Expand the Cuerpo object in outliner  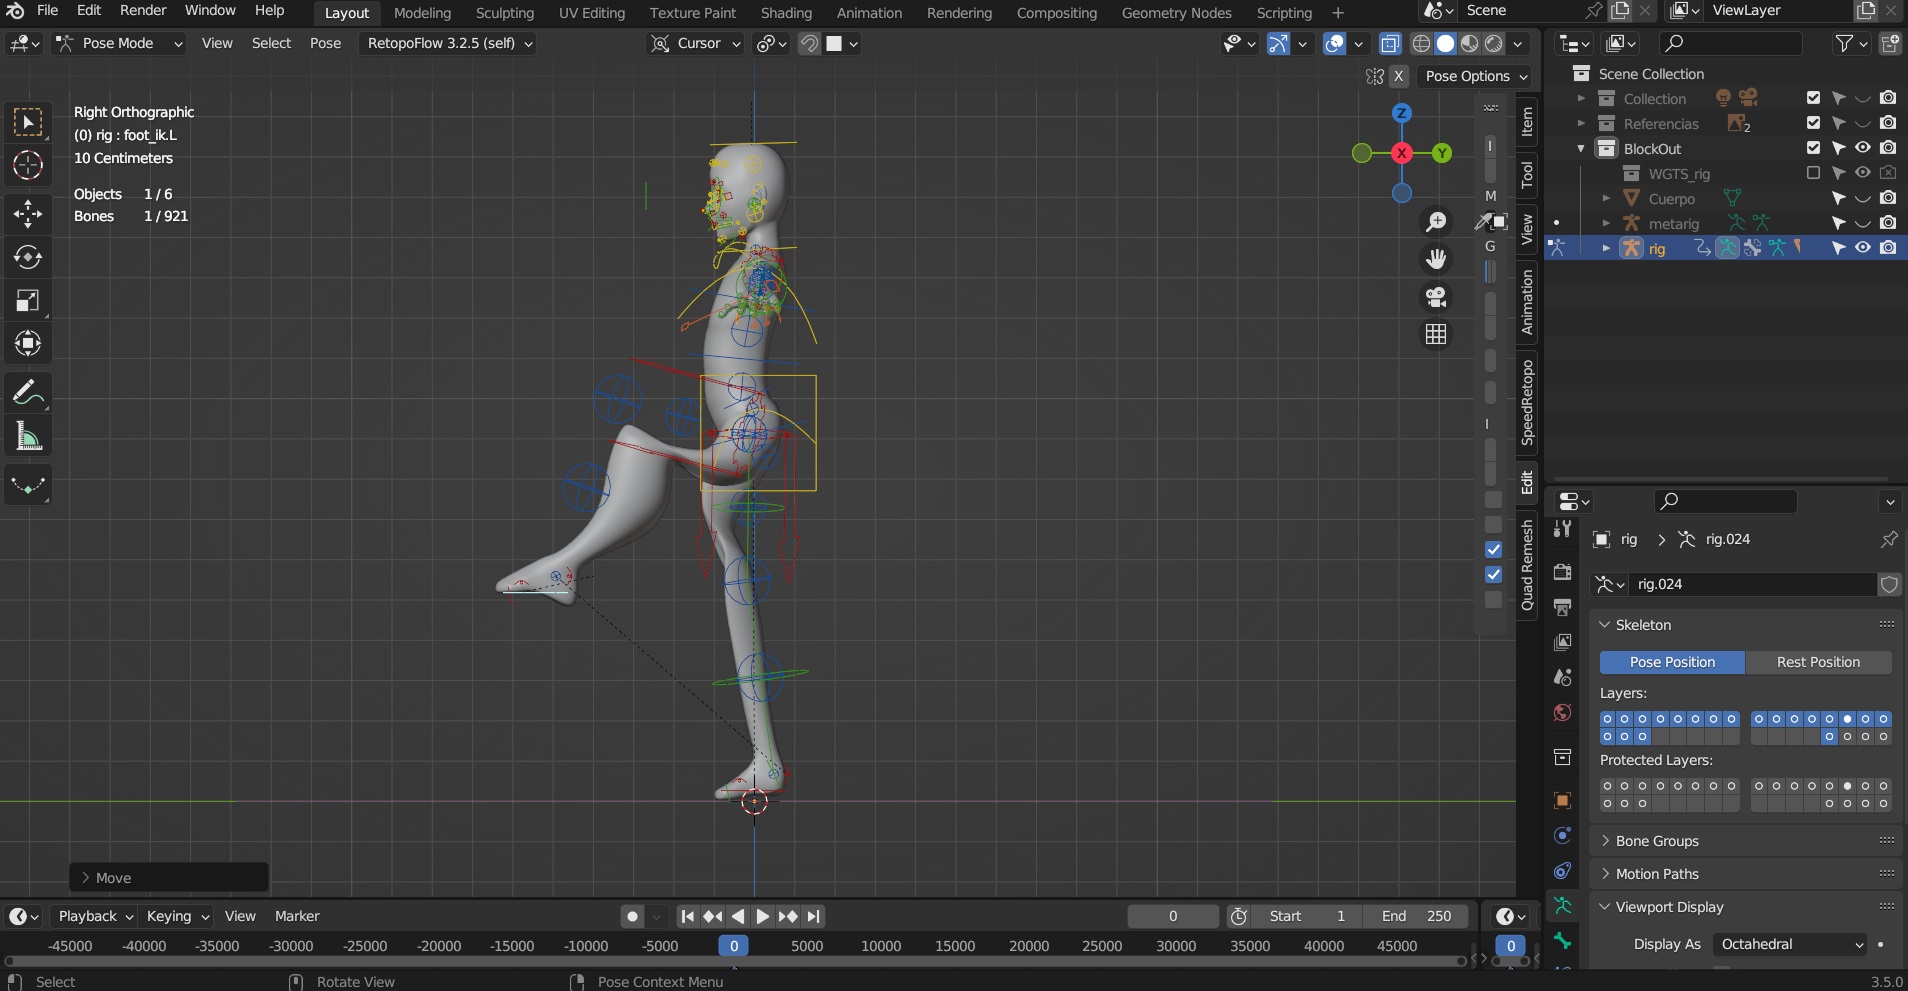click(x=1606, y=198)
